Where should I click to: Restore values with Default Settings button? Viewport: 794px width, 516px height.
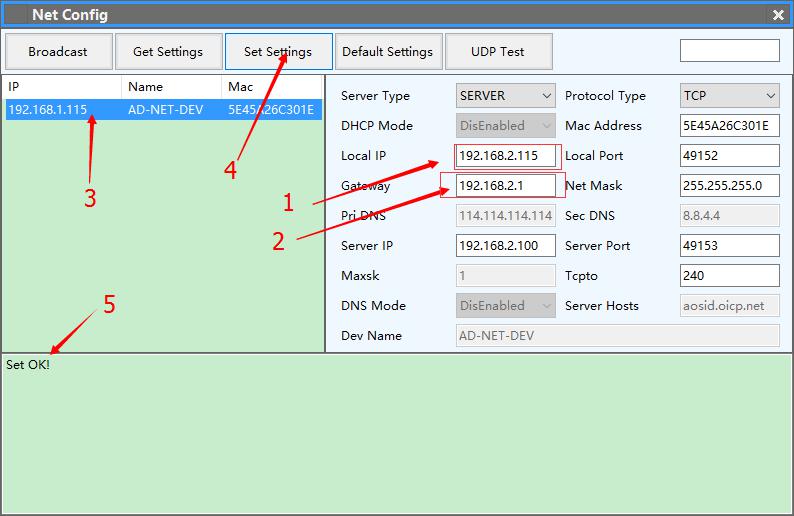387,51
